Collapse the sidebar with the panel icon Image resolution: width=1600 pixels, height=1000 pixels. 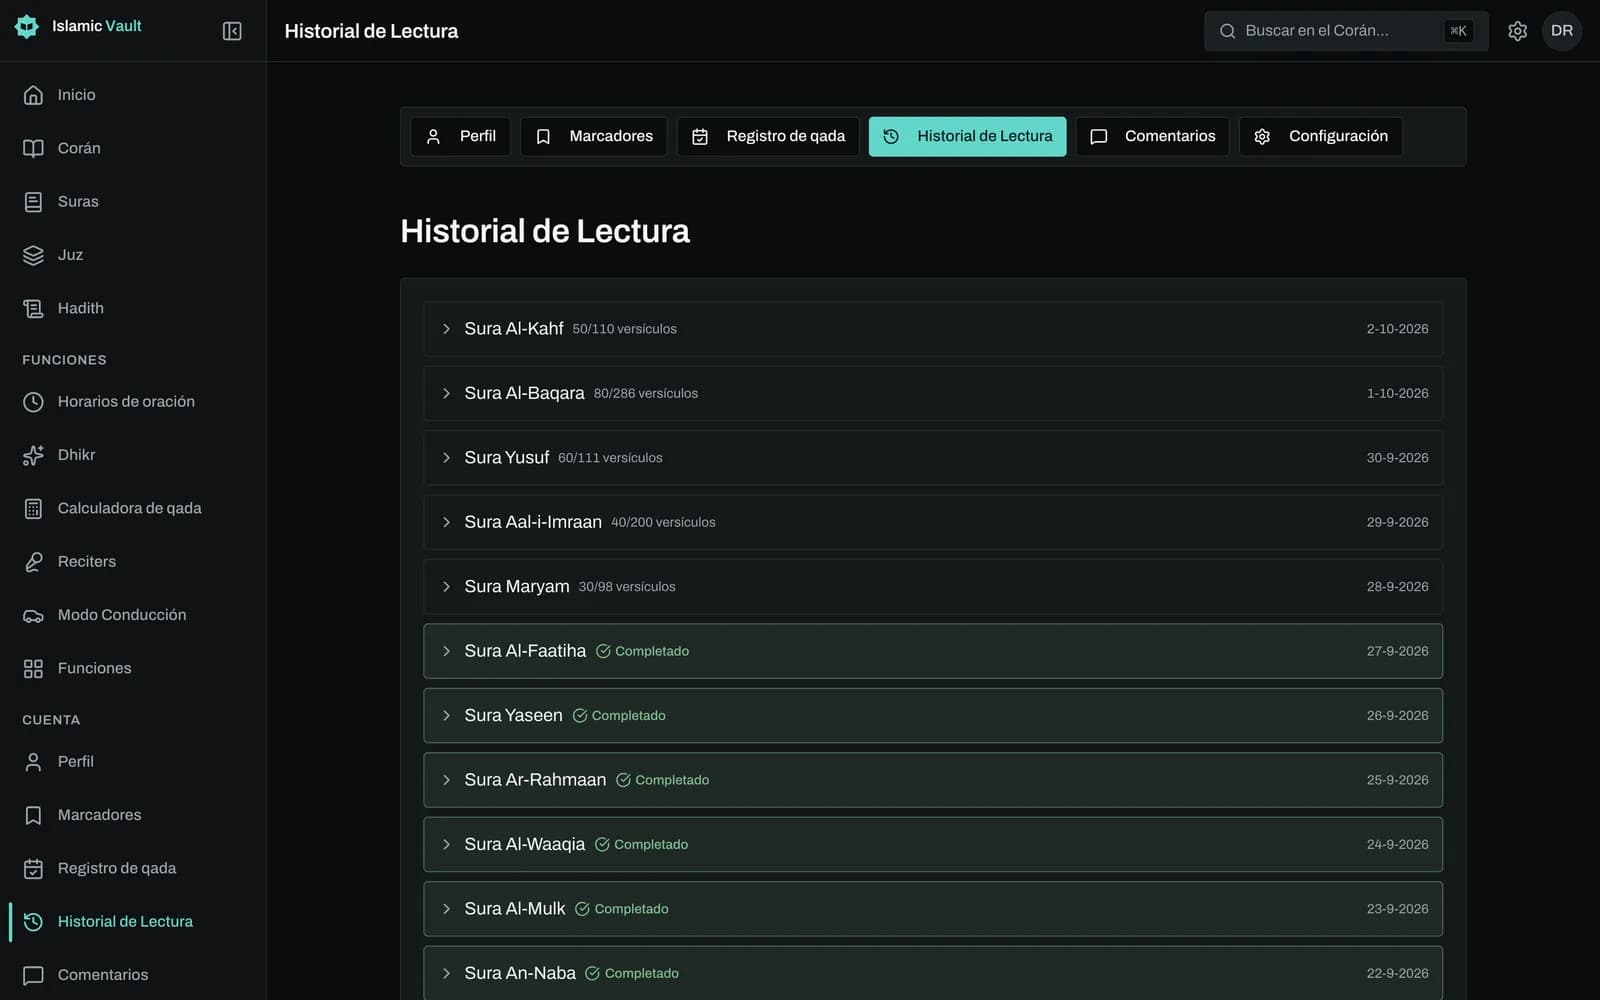pyautogui.click(x=232, y=31)
